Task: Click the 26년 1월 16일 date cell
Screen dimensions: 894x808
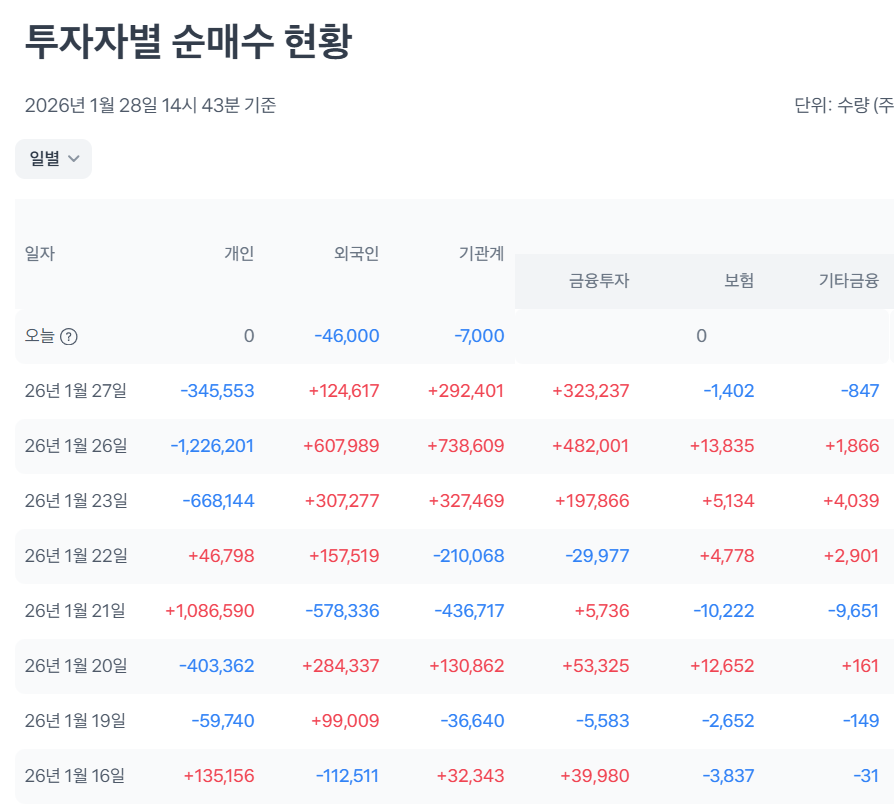Action: [x=76, y=776]
